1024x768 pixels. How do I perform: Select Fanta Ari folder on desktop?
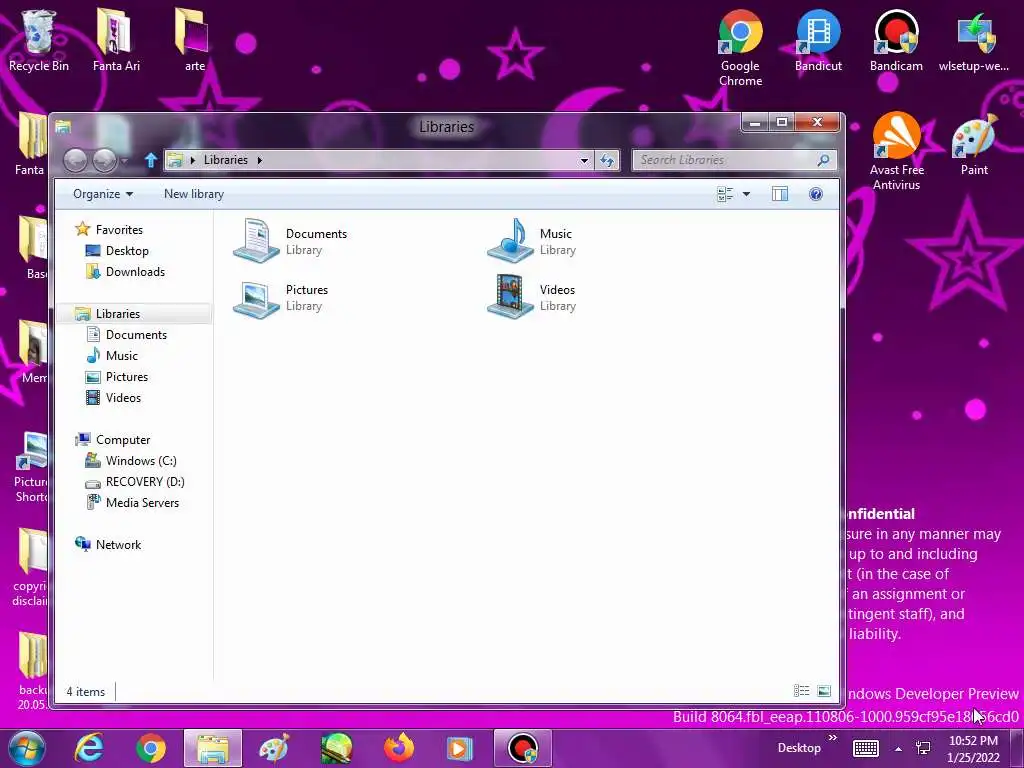click(x=116, y=40)
